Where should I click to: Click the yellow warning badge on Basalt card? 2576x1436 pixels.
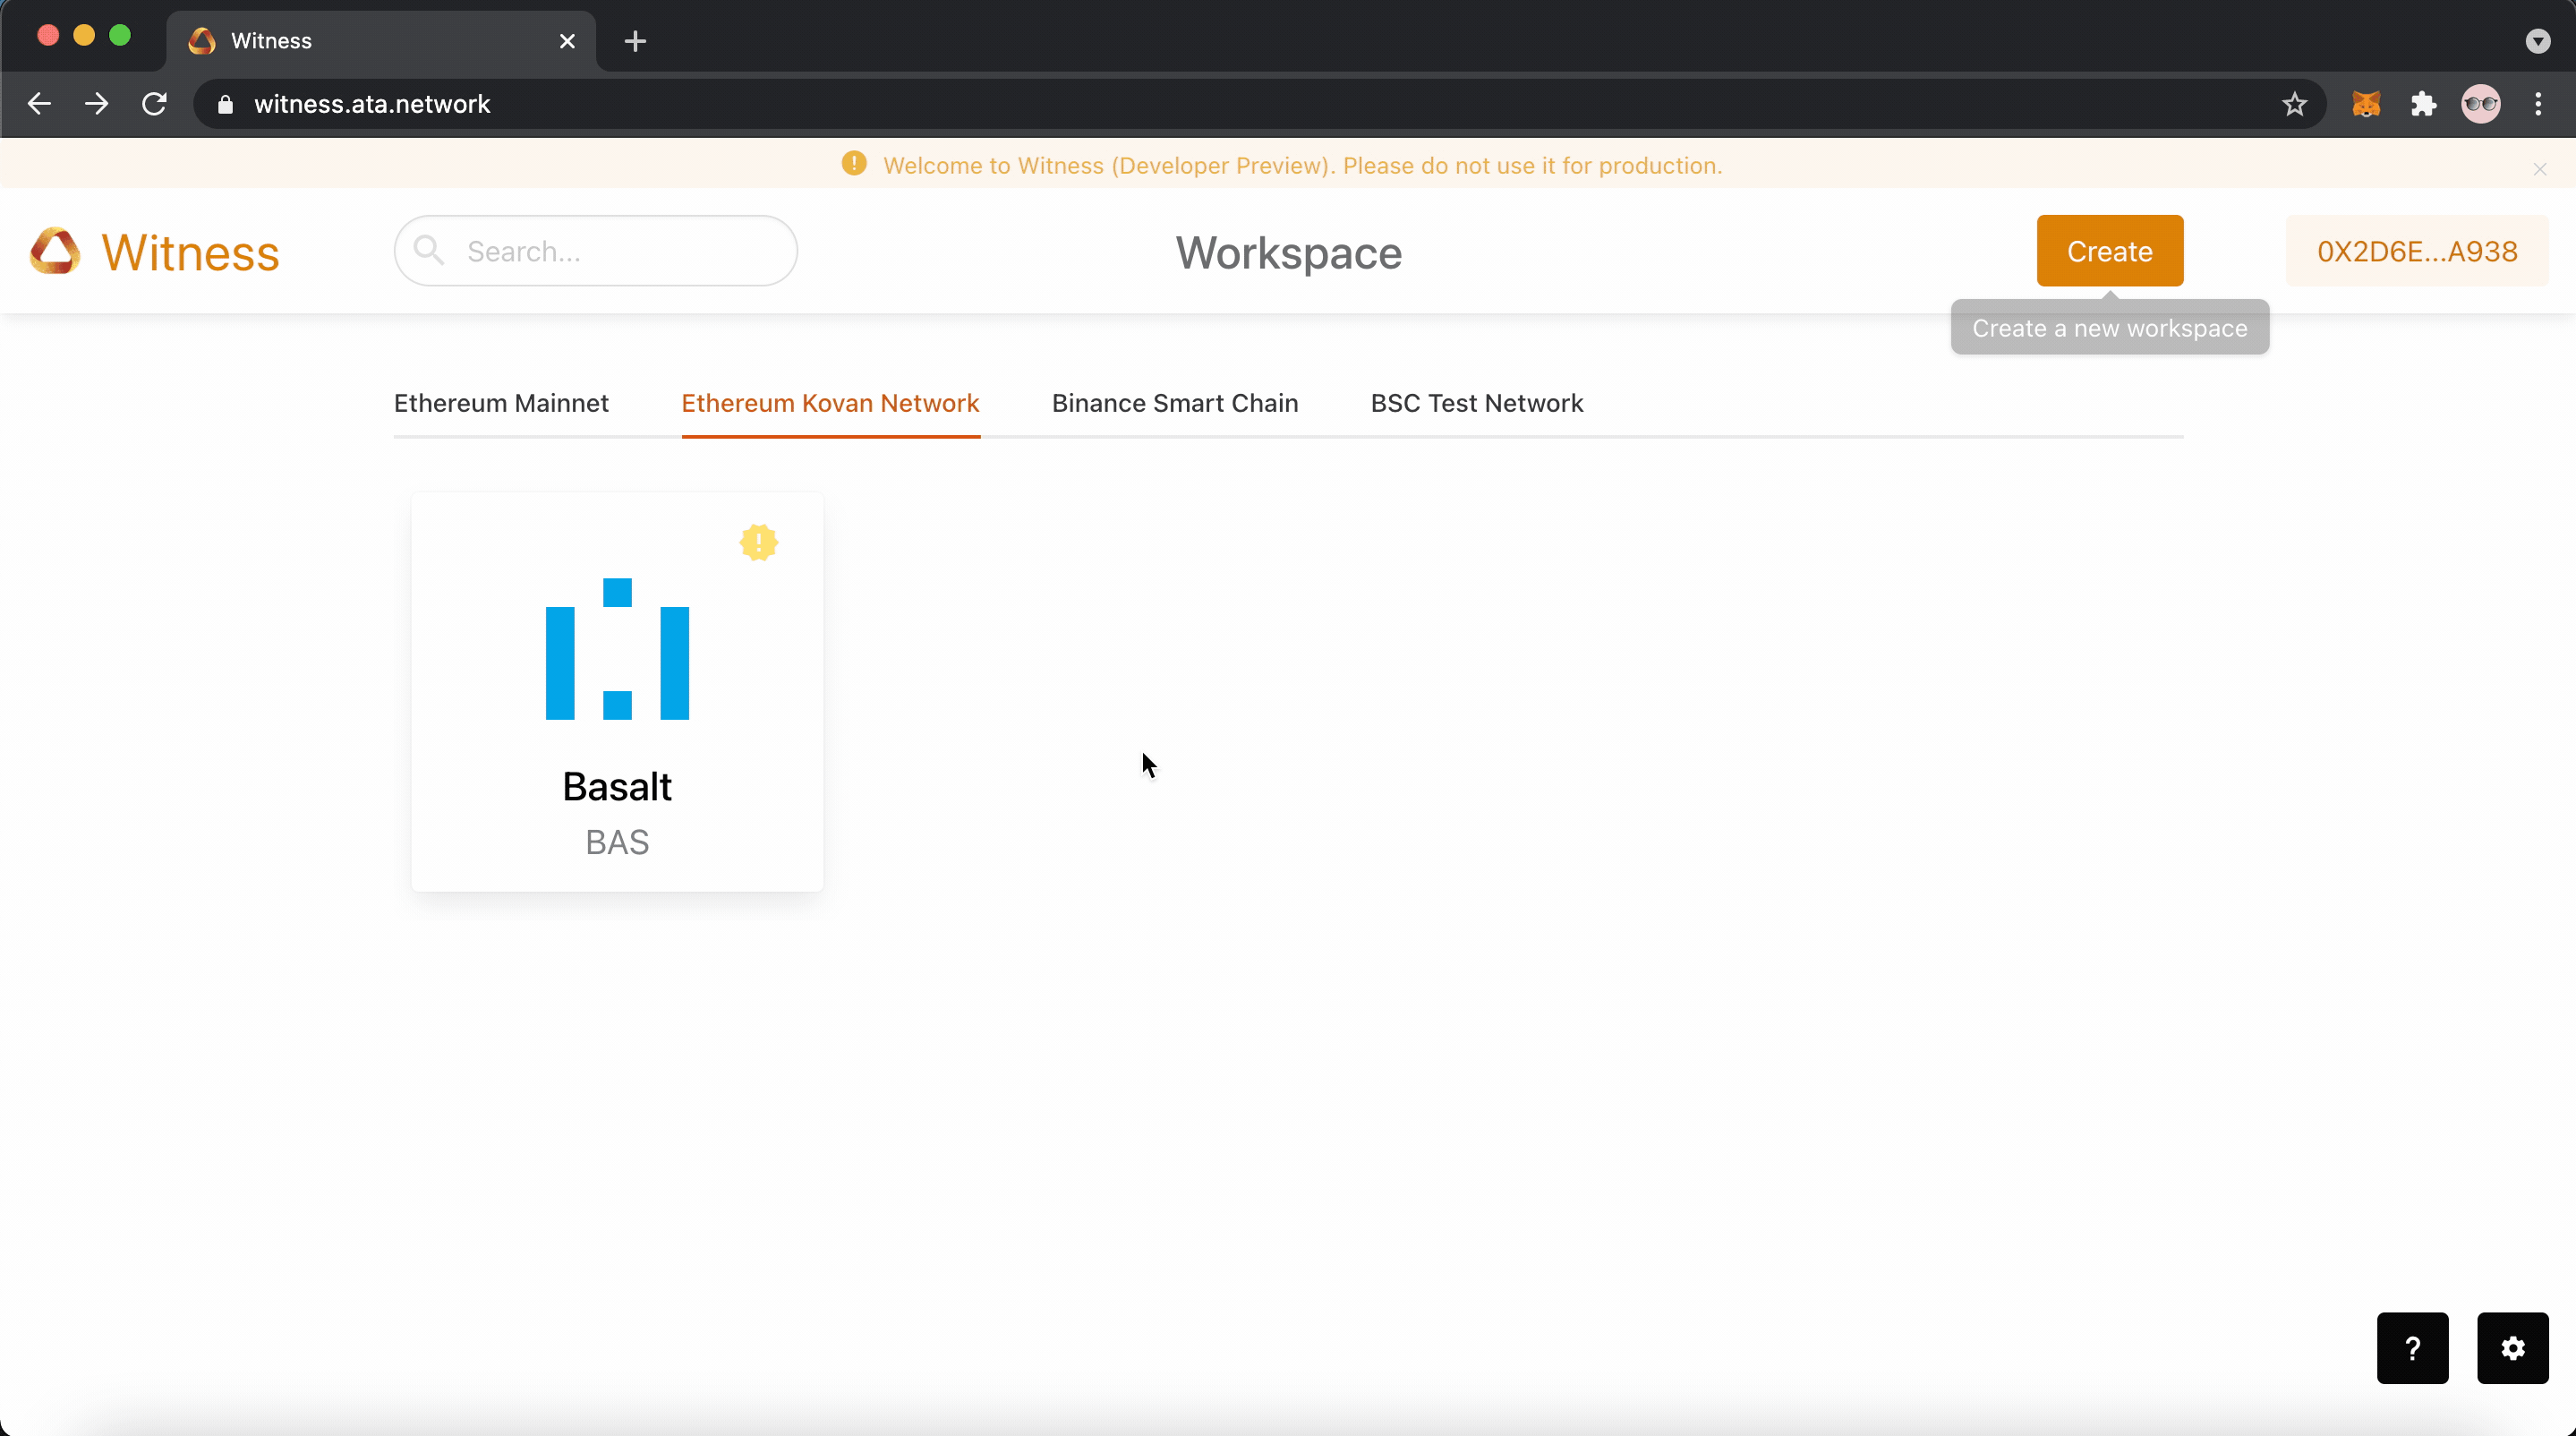pos(759,543)
